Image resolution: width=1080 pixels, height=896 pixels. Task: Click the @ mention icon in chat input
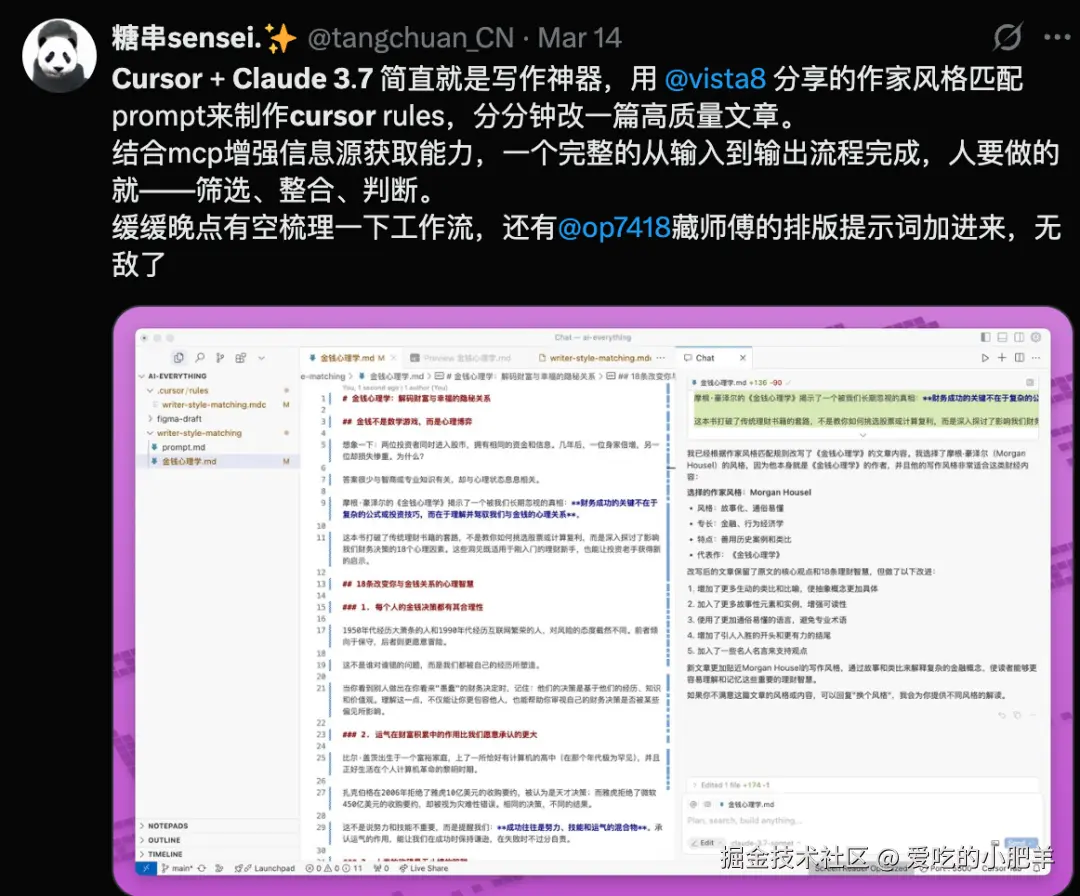(694, 804)
